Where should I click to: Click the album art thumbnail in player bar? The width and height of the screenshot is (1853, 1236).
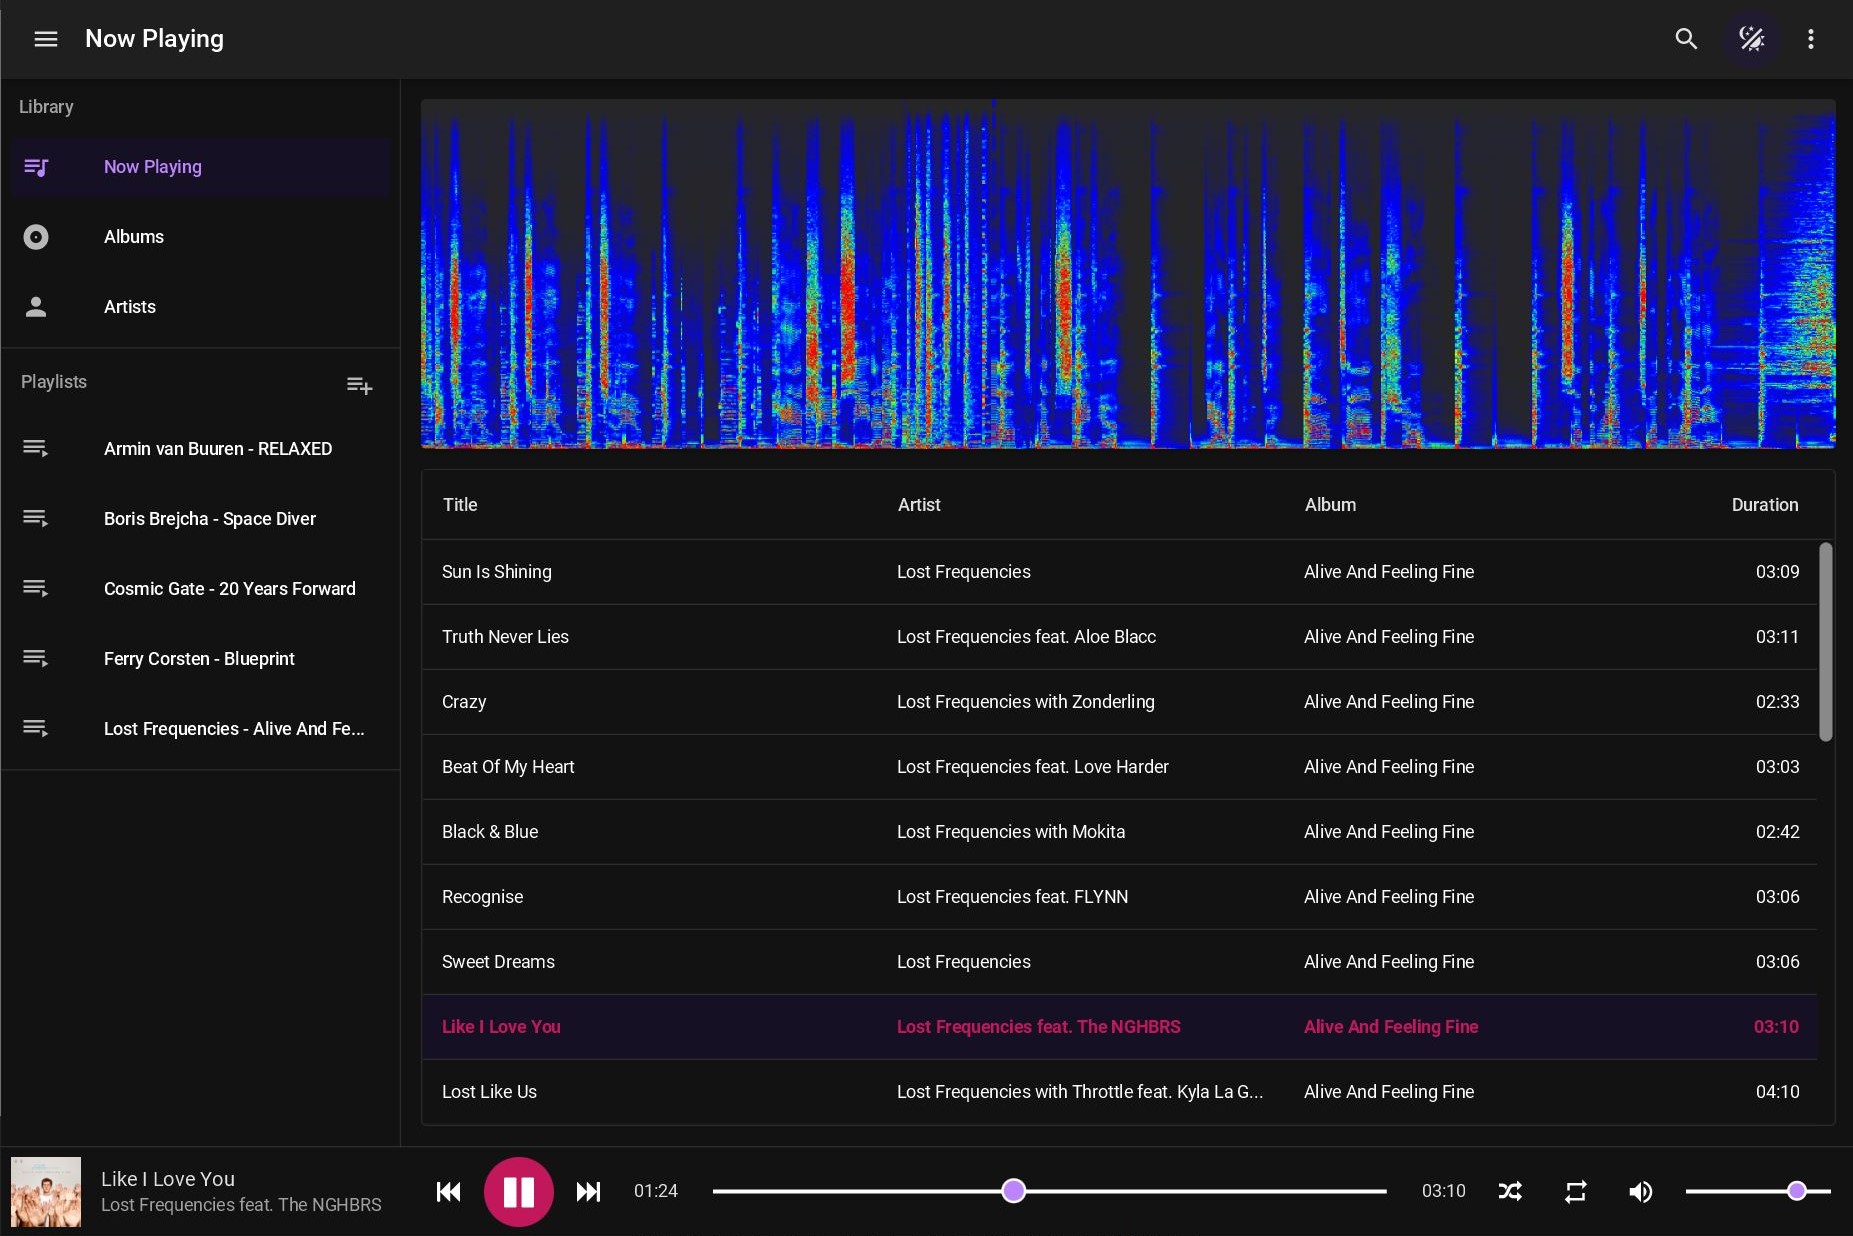(46, 1192)
